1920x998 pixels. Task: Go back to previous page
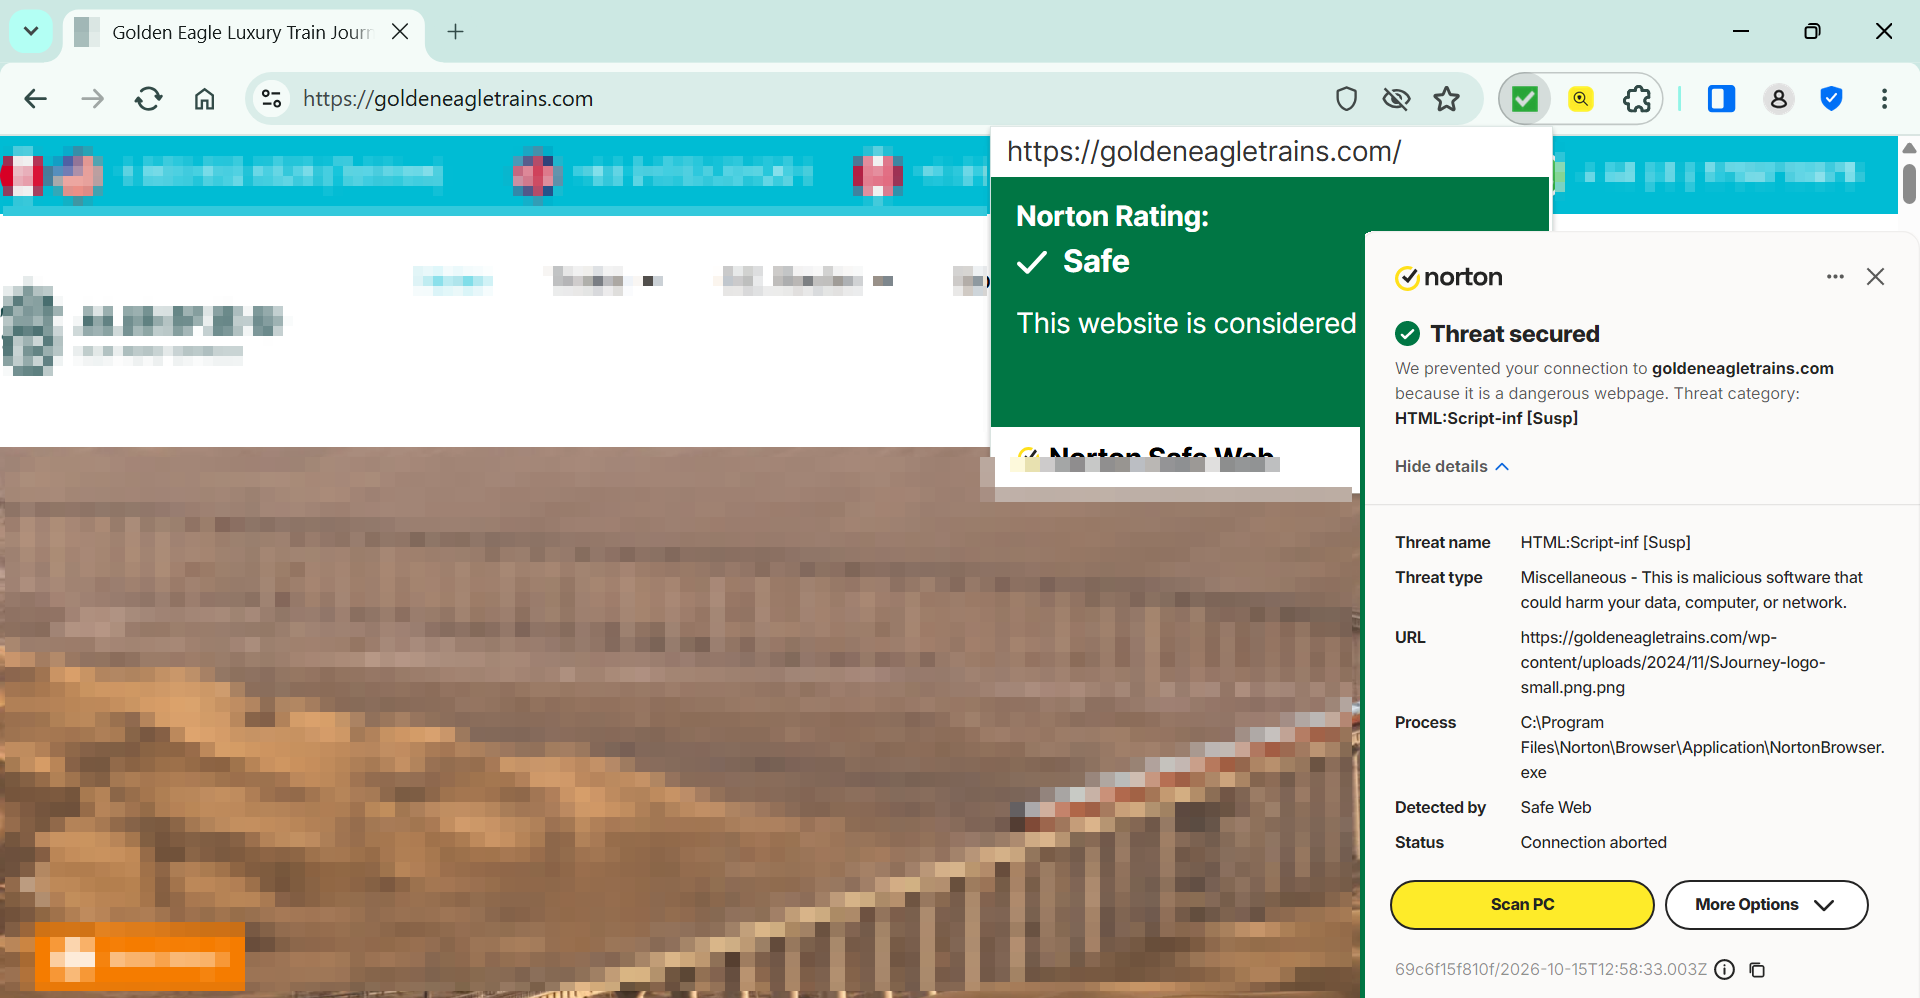(36, 99)
